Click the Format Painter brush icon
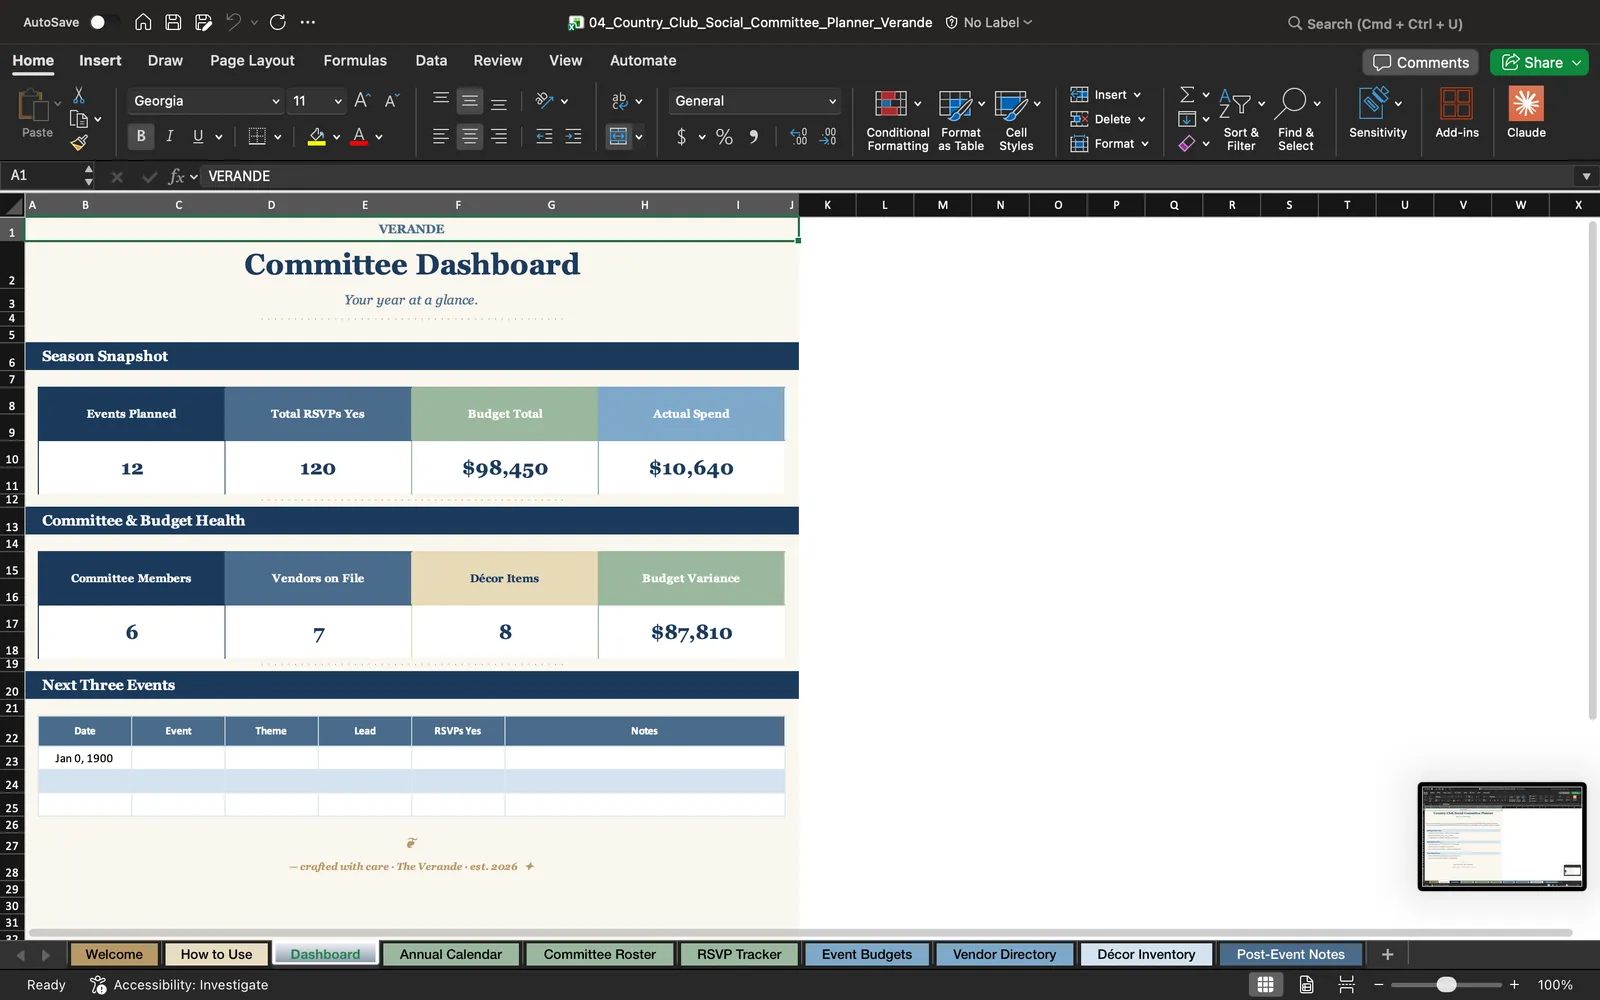The height and width of the screenshot is (1000, 1600). 79,143
